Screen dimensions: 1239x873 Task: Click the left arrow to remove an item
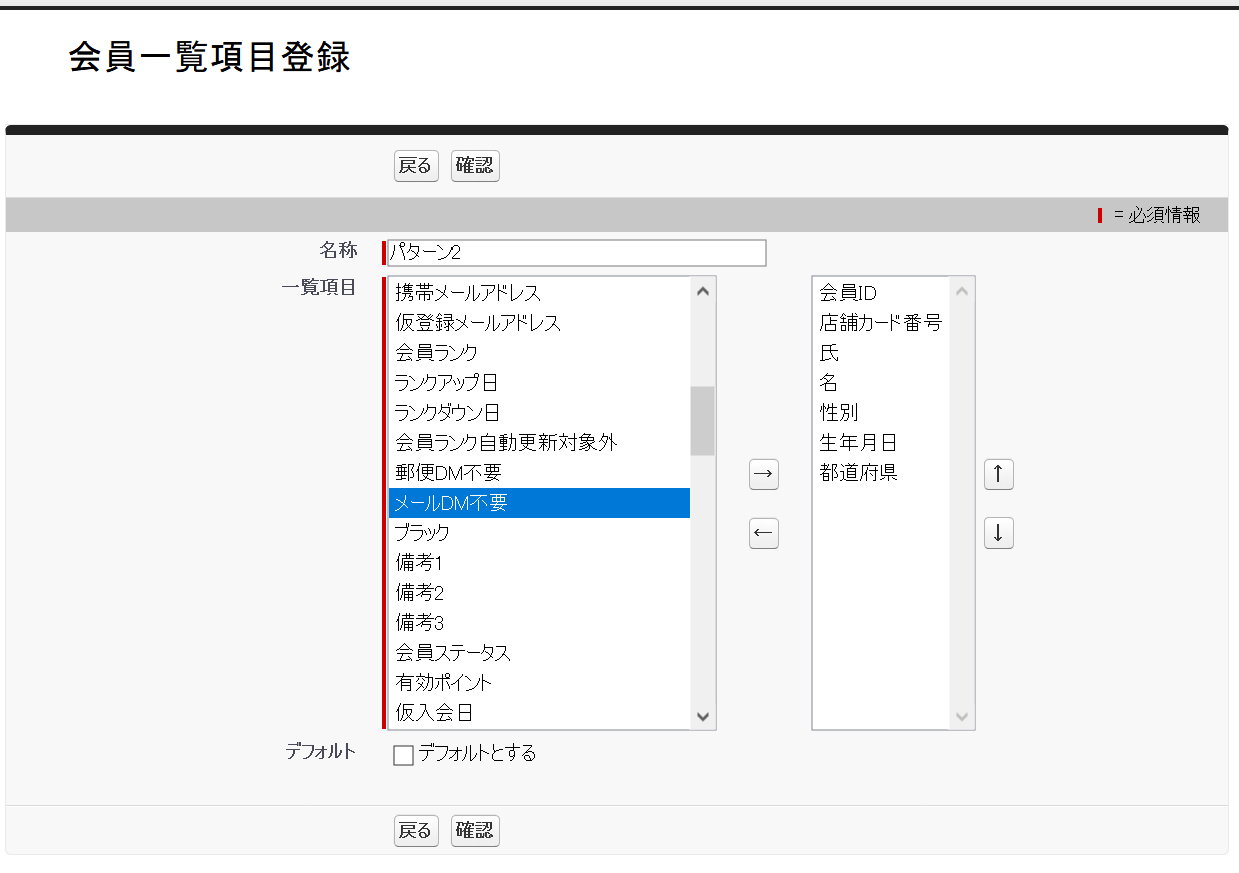point(763,534)
